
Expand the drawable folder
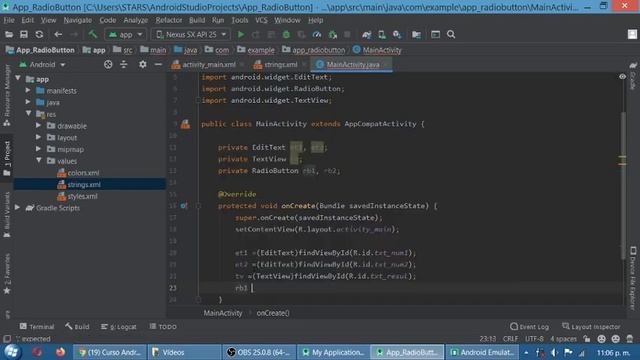38,125
